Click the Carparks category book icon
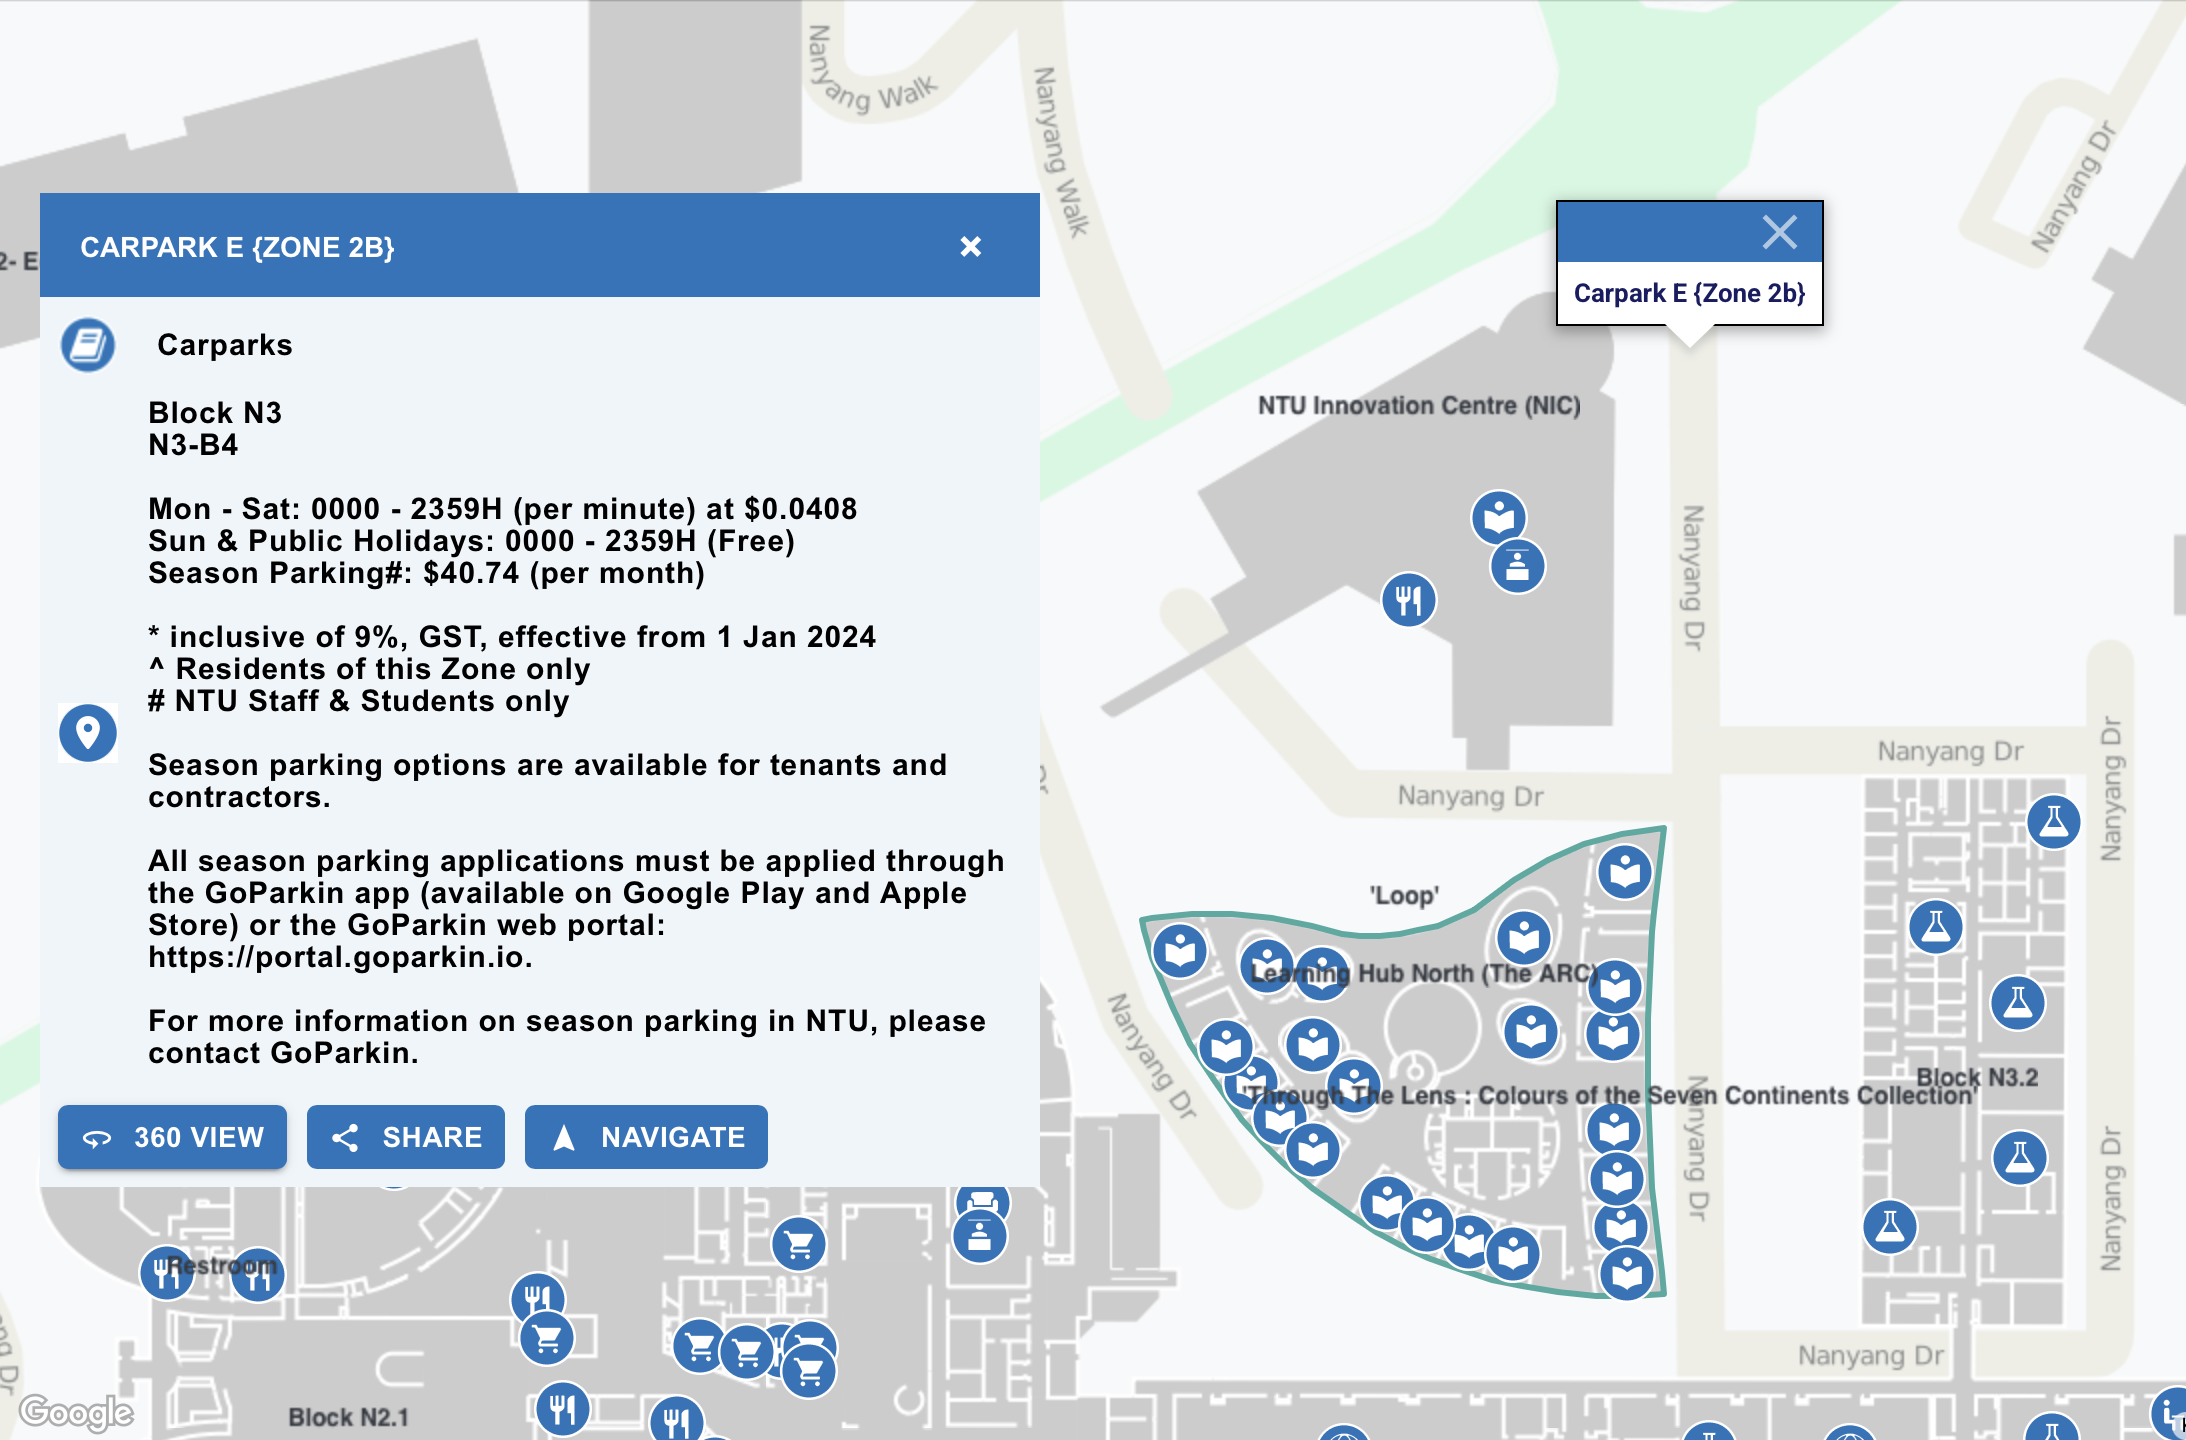The image size is (2186, 1440). (x=88, y=345)
